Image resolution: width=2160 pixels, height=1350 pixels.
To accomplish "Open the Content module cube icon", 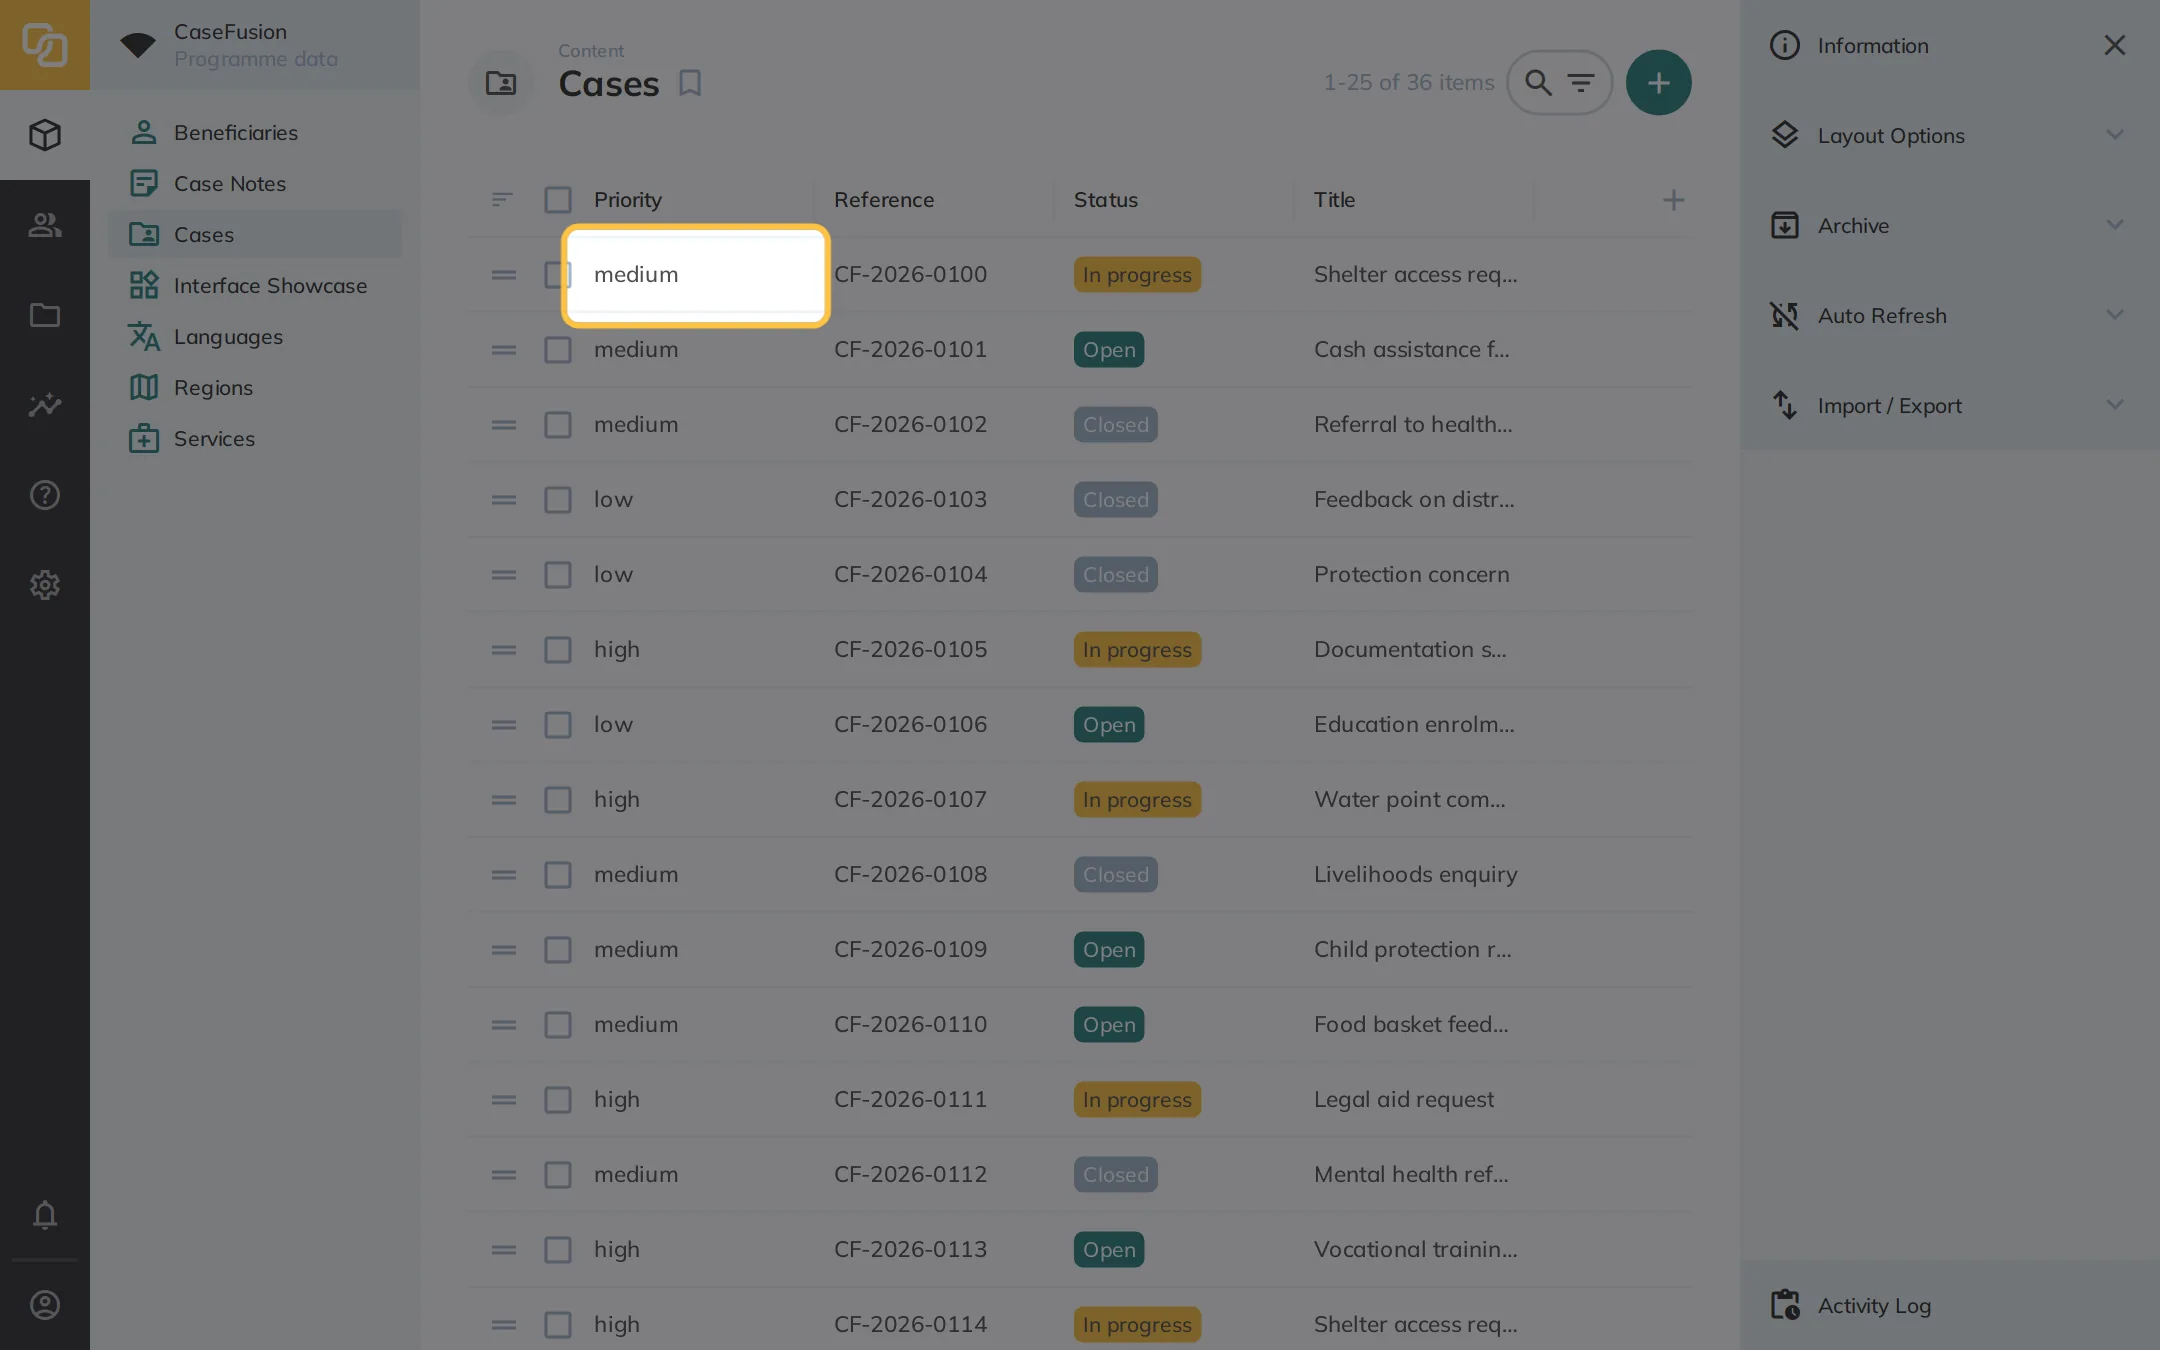I will pyautogui.click(x=45, y=135).
